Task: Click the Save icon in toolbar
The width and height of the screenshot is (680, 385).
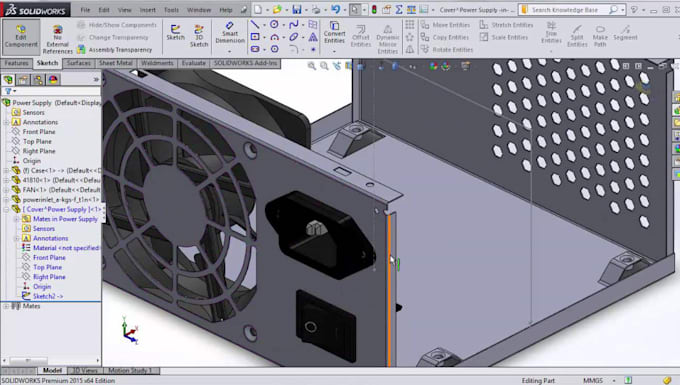Action: click(x=297, y=9)
